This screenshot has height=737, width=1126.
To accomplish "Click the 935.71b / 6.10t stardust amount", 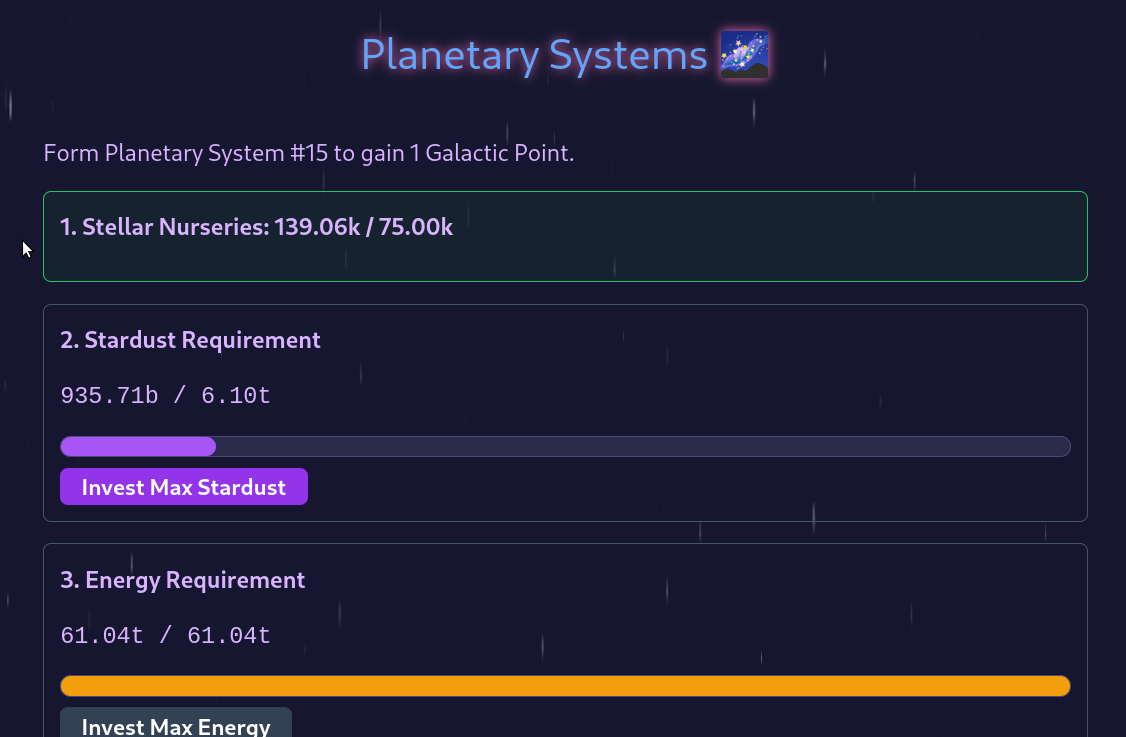I will click(165, 396).
